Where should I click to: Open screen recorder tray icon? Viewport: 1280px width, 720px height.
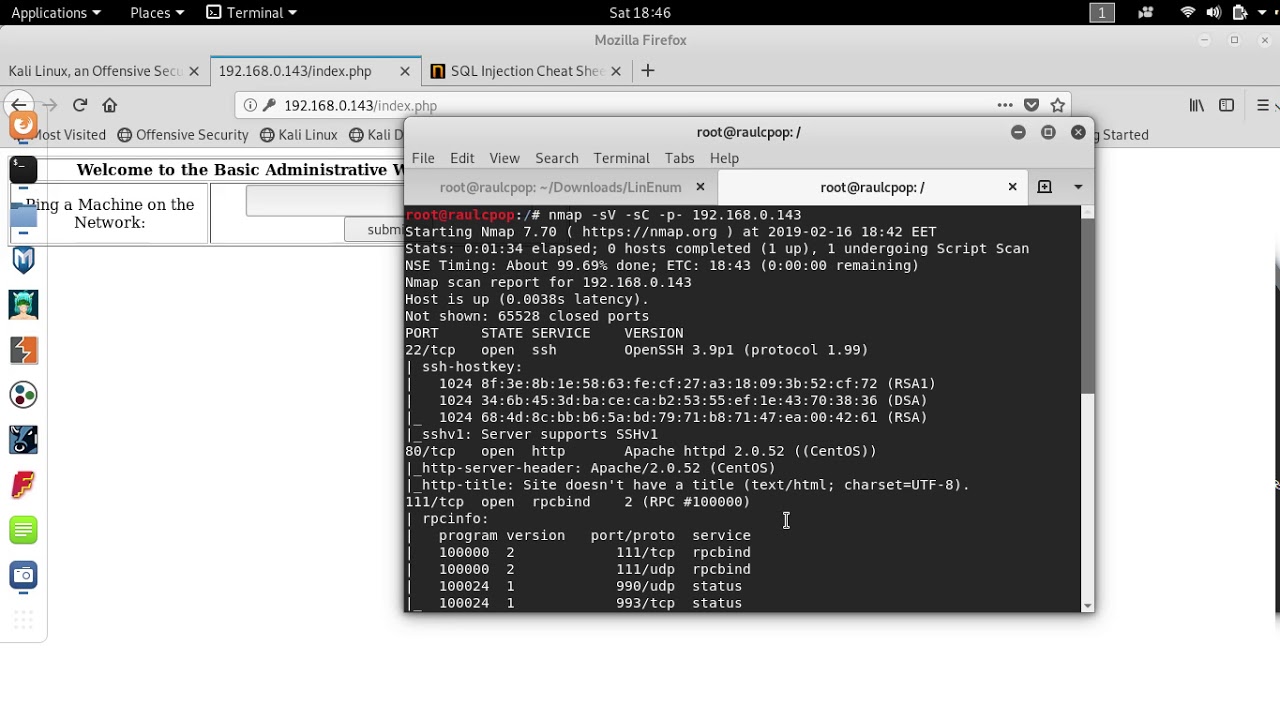(1145, 13)
